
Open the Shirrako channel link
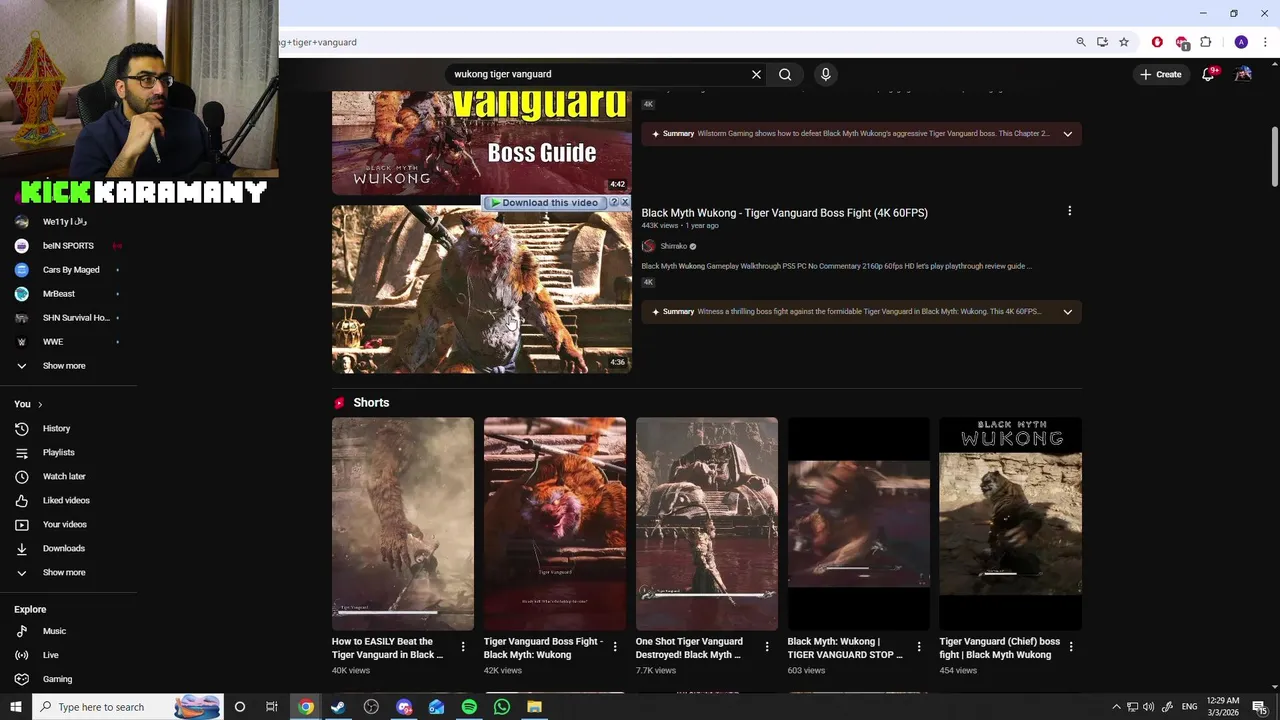coord(673,246)
